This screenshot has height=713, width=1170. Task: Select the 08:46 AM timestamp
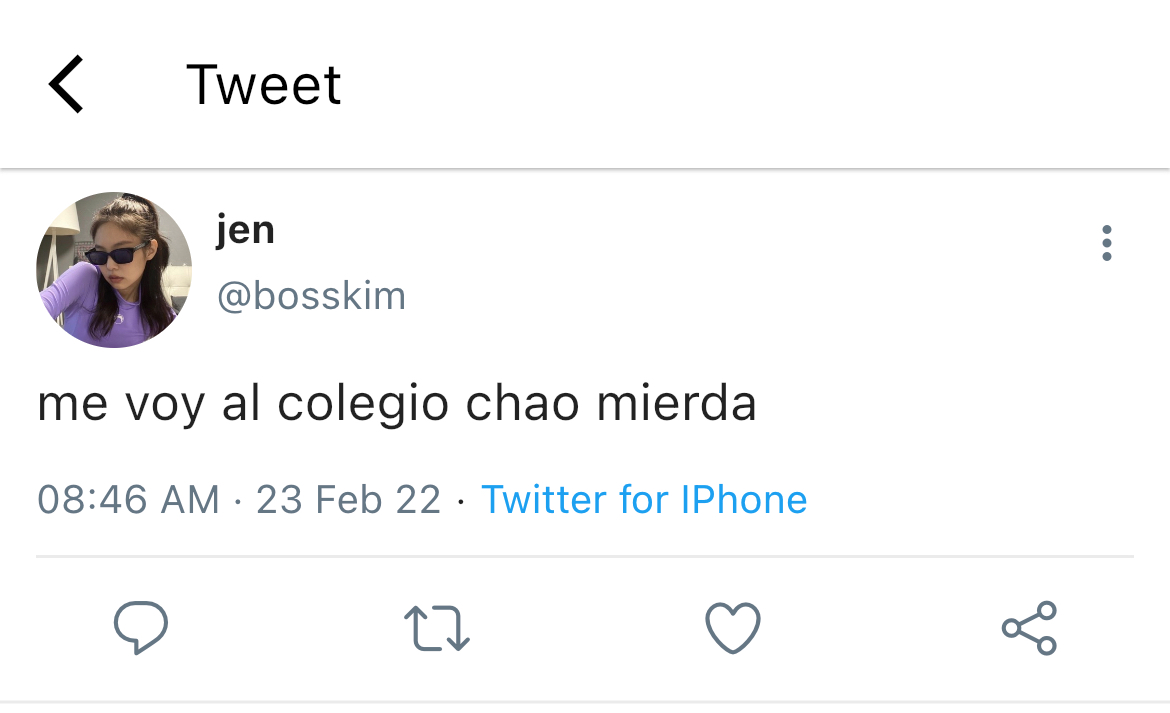point(128,499)
